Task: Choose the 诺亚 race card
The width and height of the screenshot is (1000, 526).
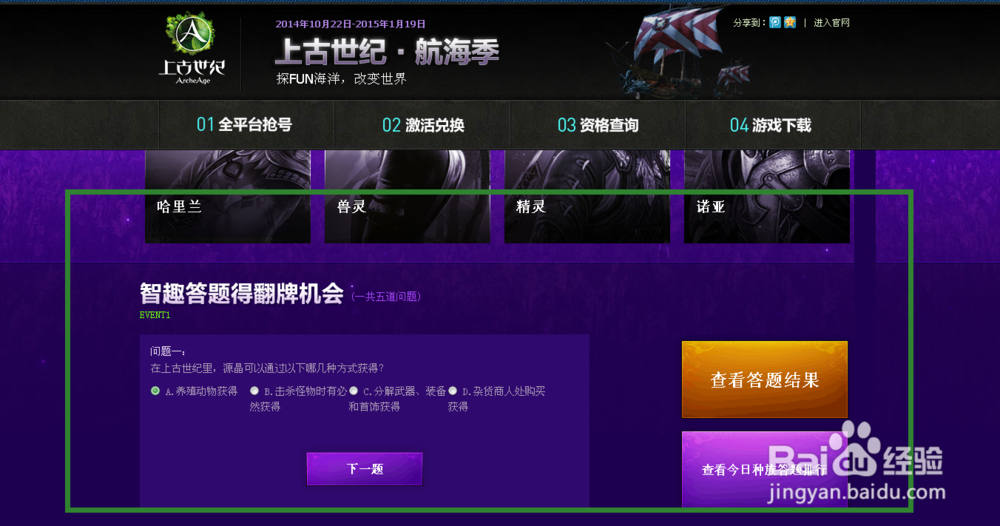Action: 767,196
